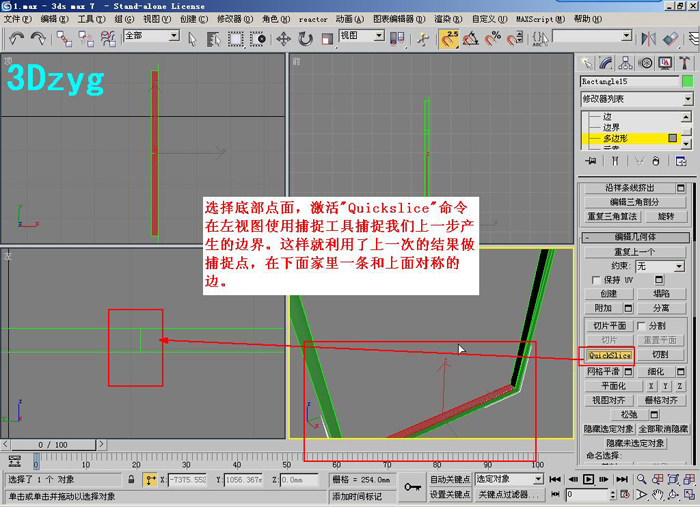Click the Zoom magnifier viewport icon
This screenshot has width=700, height=507.
tap(642, 479)
